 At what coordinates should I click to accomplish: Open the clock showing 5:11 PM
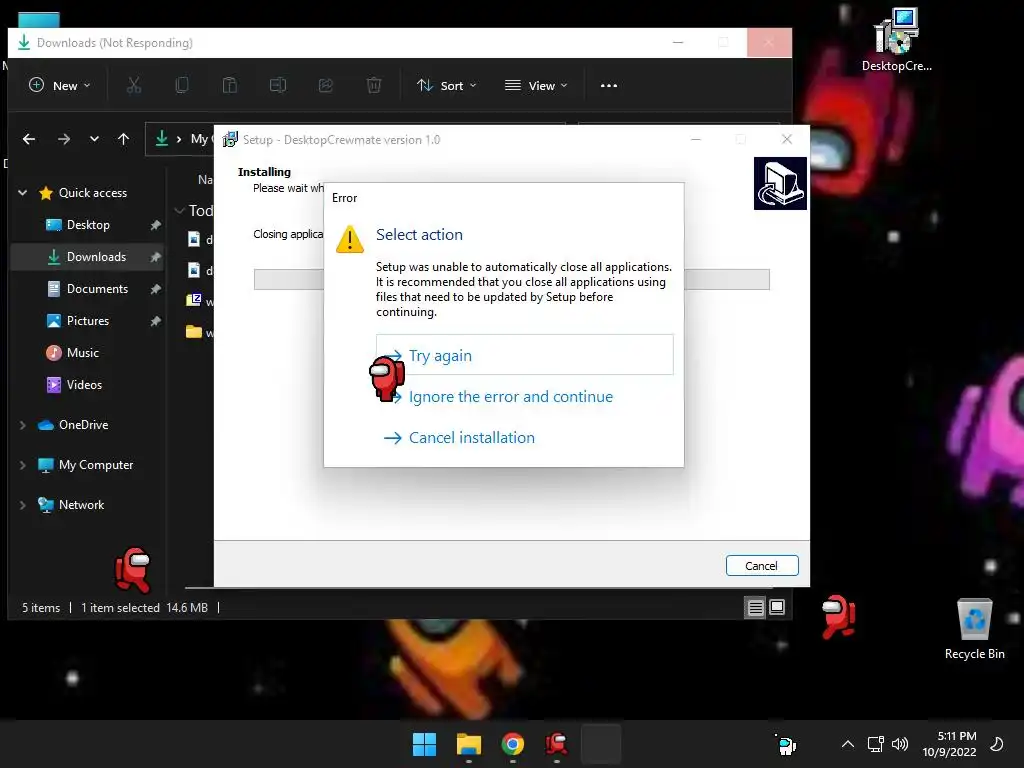tap(949, 744)
